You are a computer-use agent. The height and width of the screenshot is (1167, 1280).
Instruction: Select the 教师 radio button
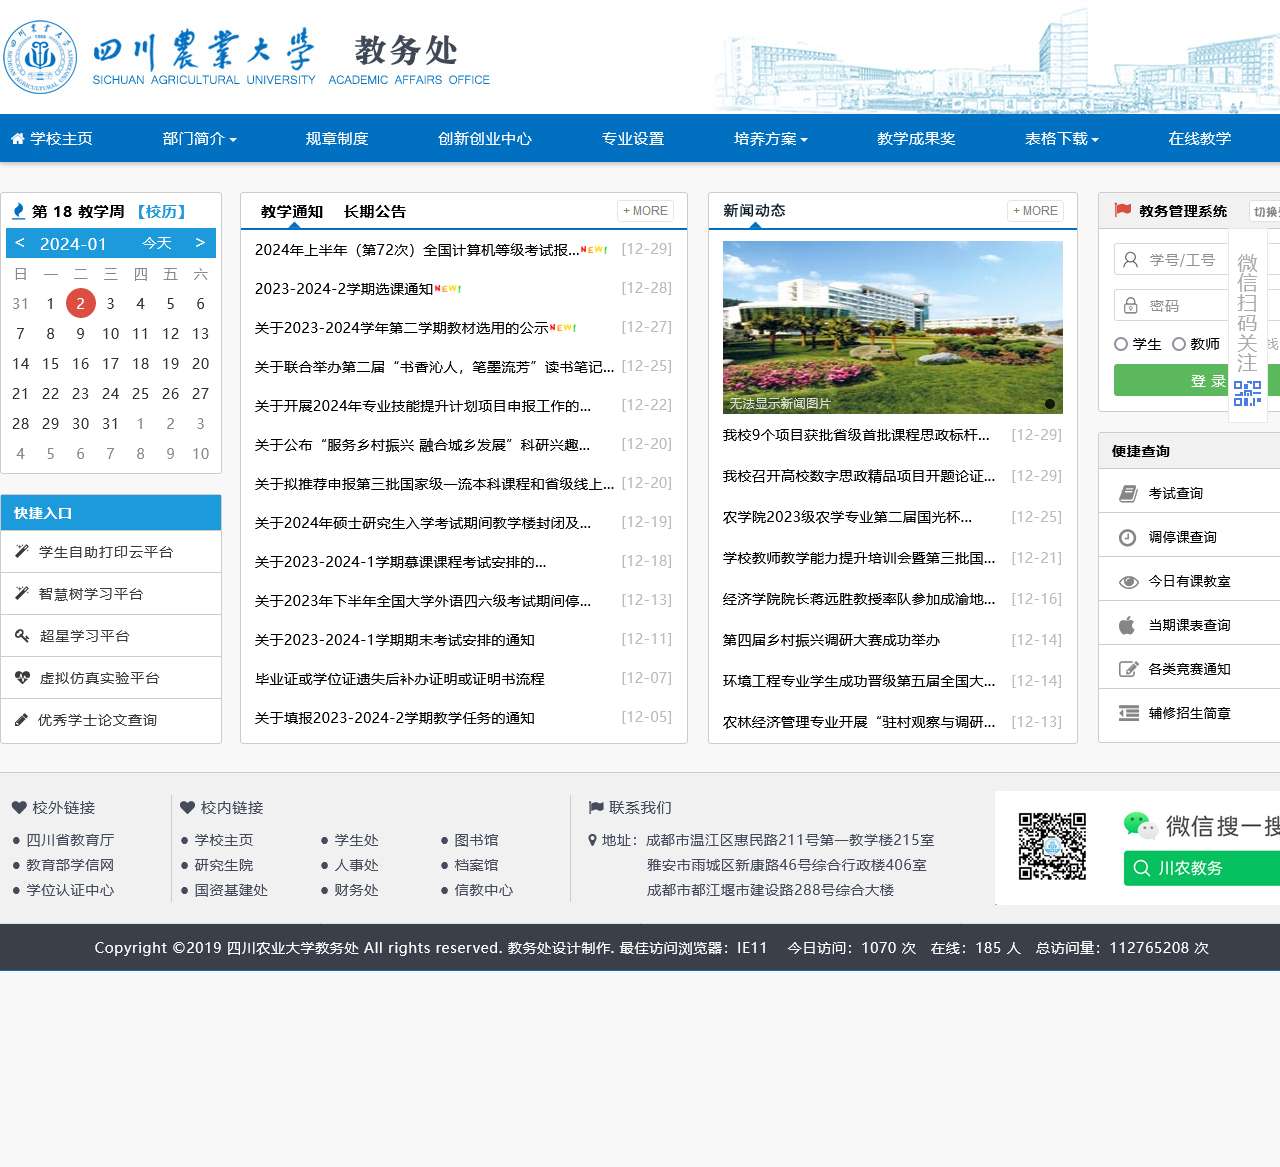[x=1179, y=344]
